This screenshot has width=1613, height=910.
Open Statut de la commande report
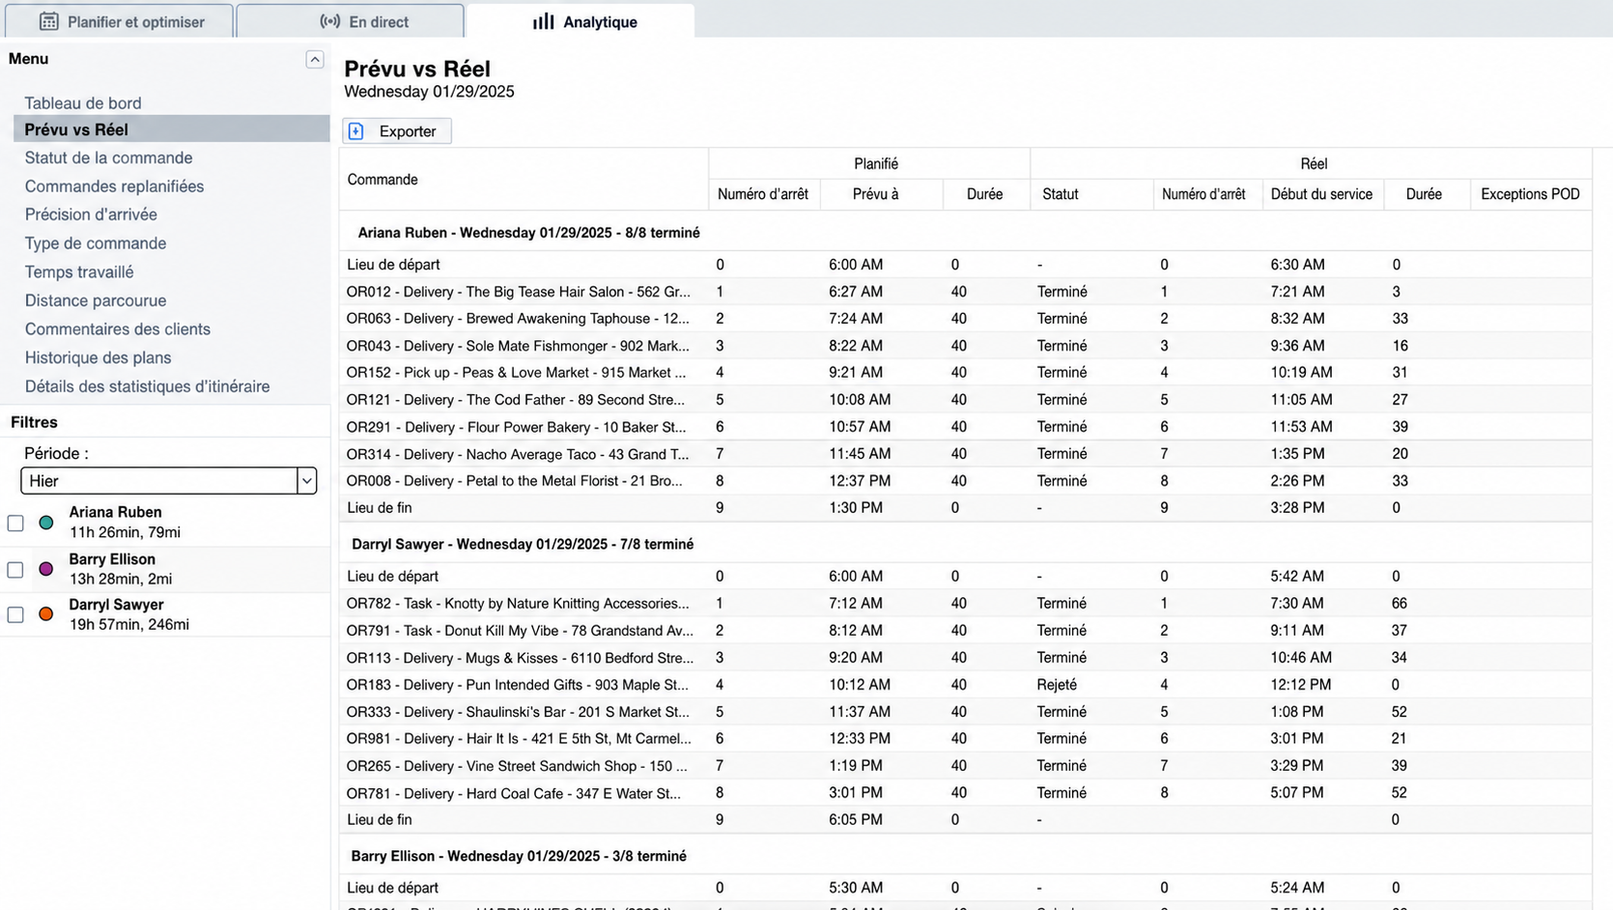tap(109, 158)
